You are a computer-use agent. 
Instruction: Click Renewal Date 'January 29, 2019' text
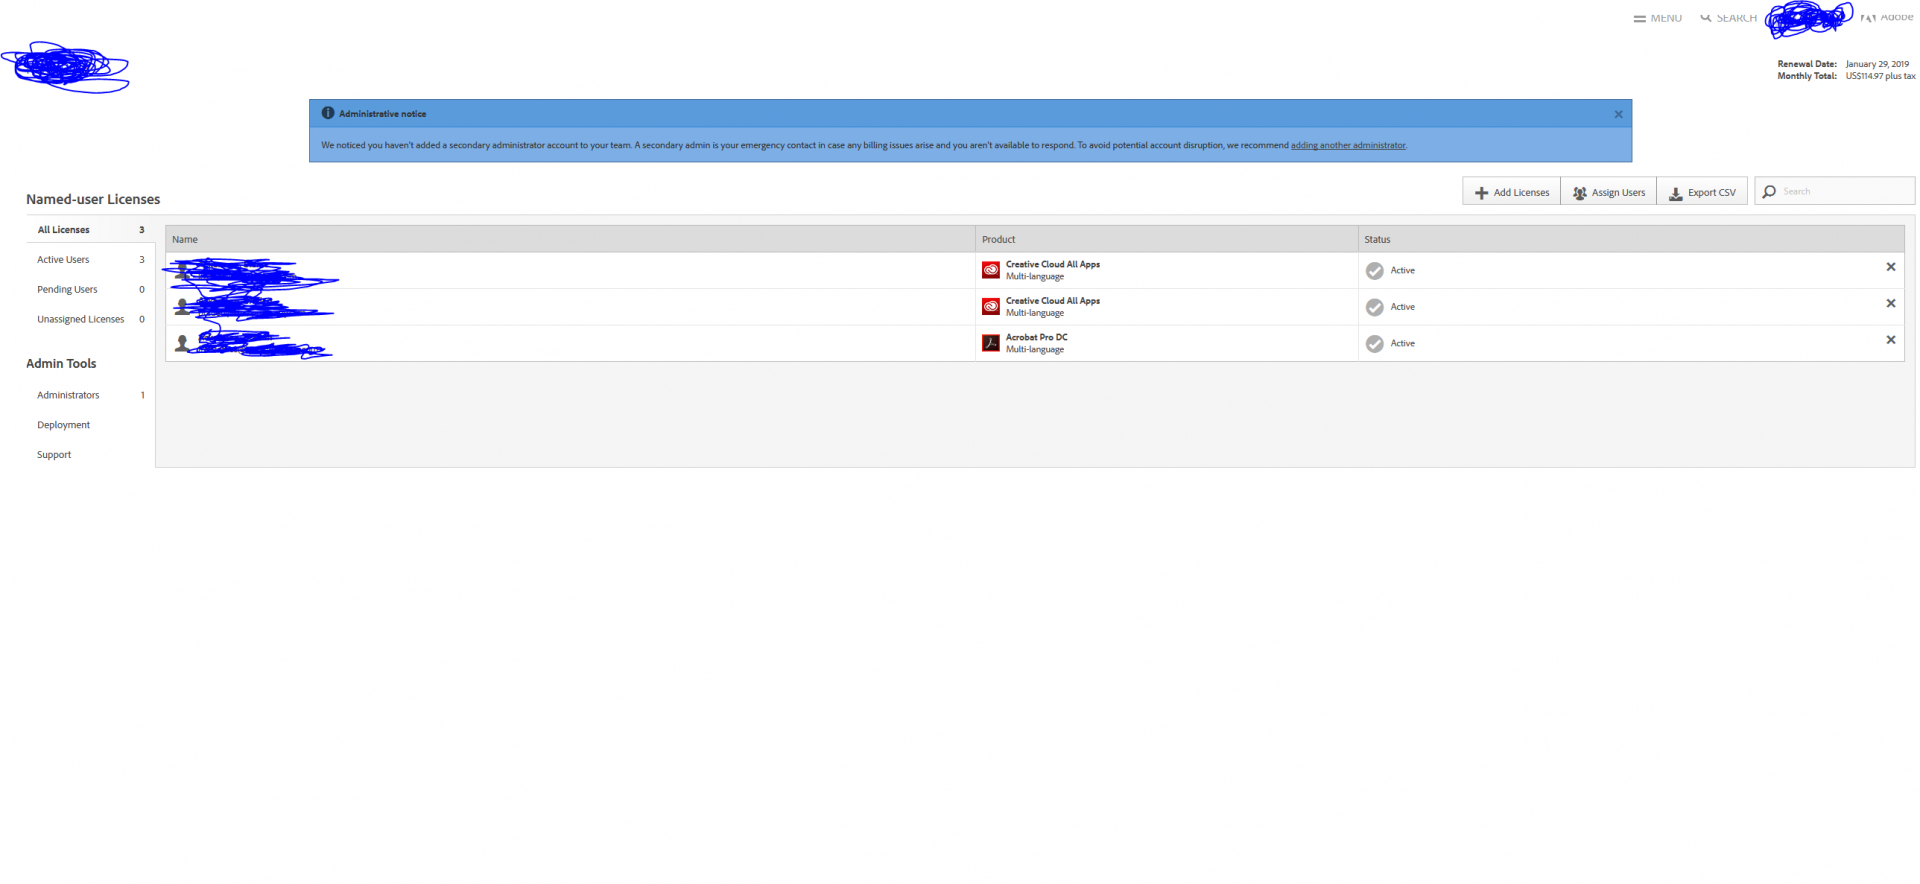1877,64
